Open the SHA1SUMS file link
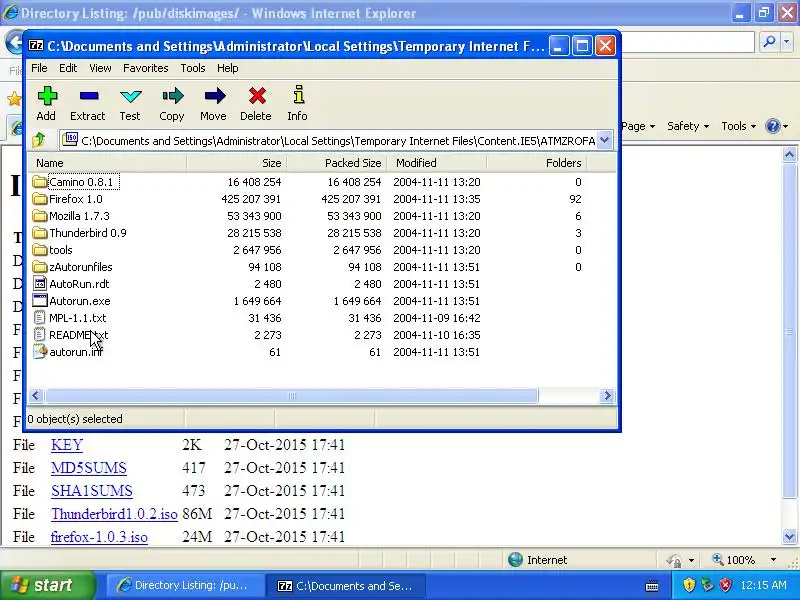Viewport: 800px width, 600px height. 92,491
